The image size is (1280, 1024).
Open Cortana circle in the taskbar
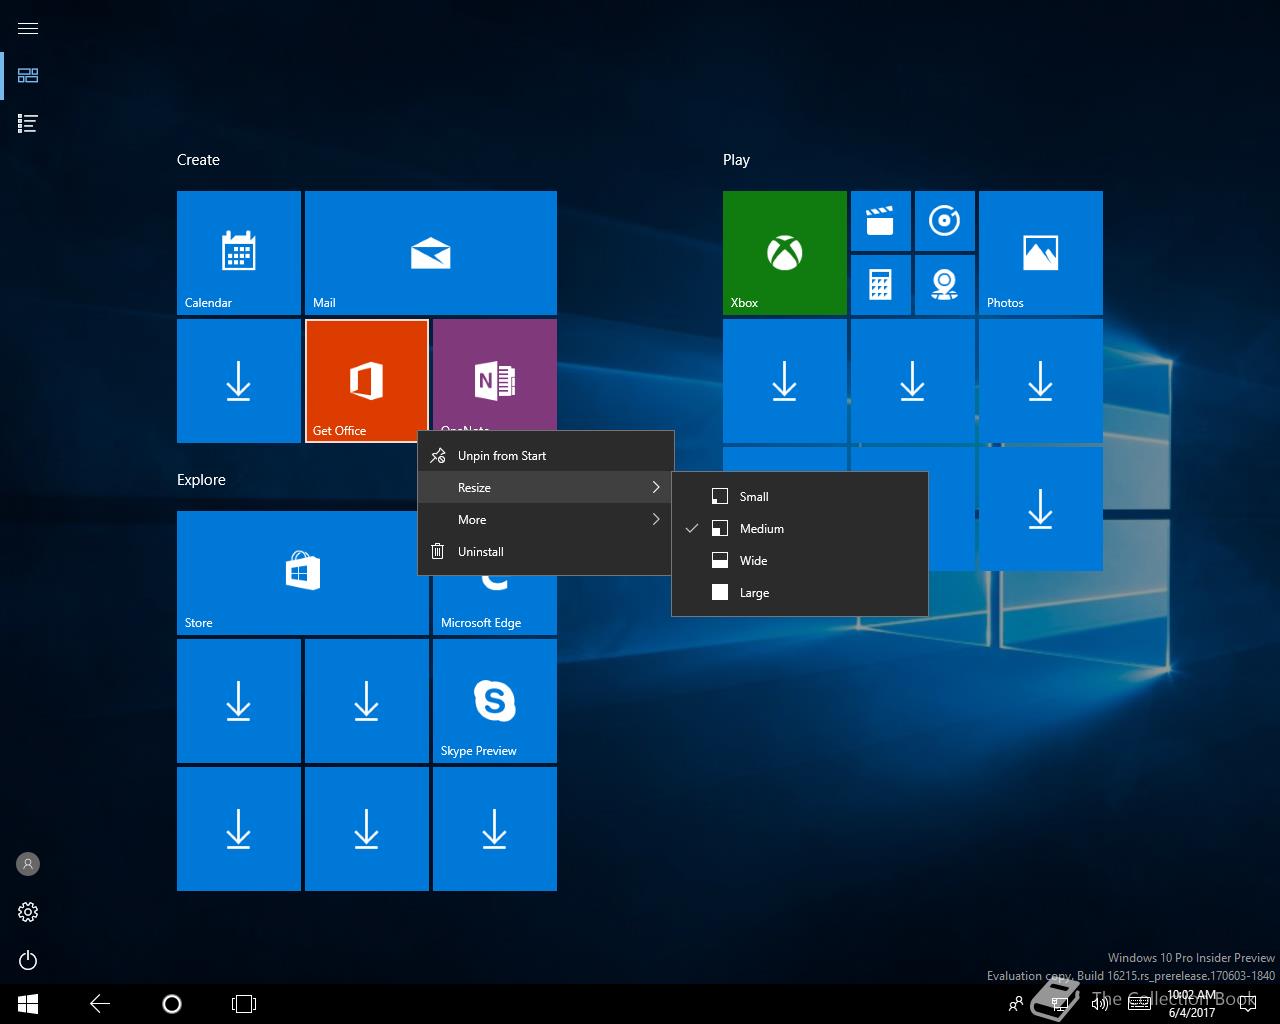(172, 1004)
